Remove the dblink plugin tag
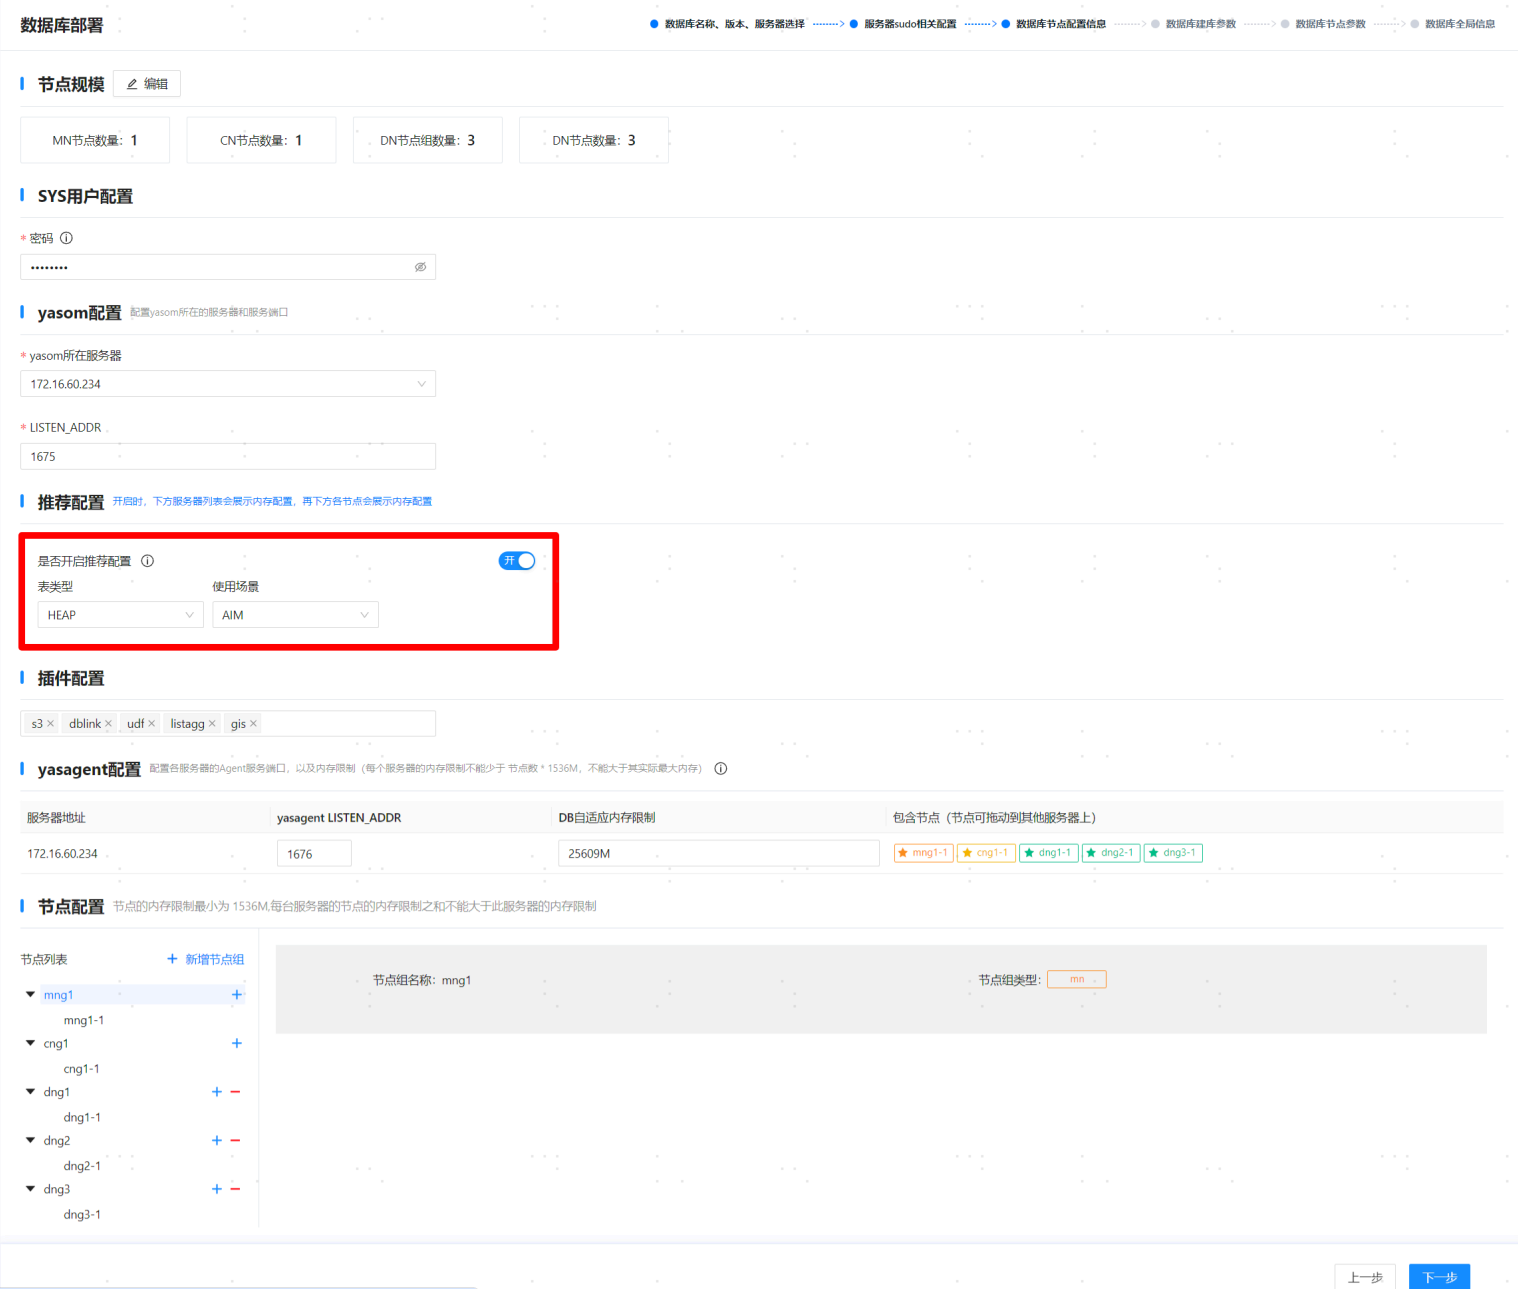The width and height of the screenshot is (1518, 1289). click(108, 724)
